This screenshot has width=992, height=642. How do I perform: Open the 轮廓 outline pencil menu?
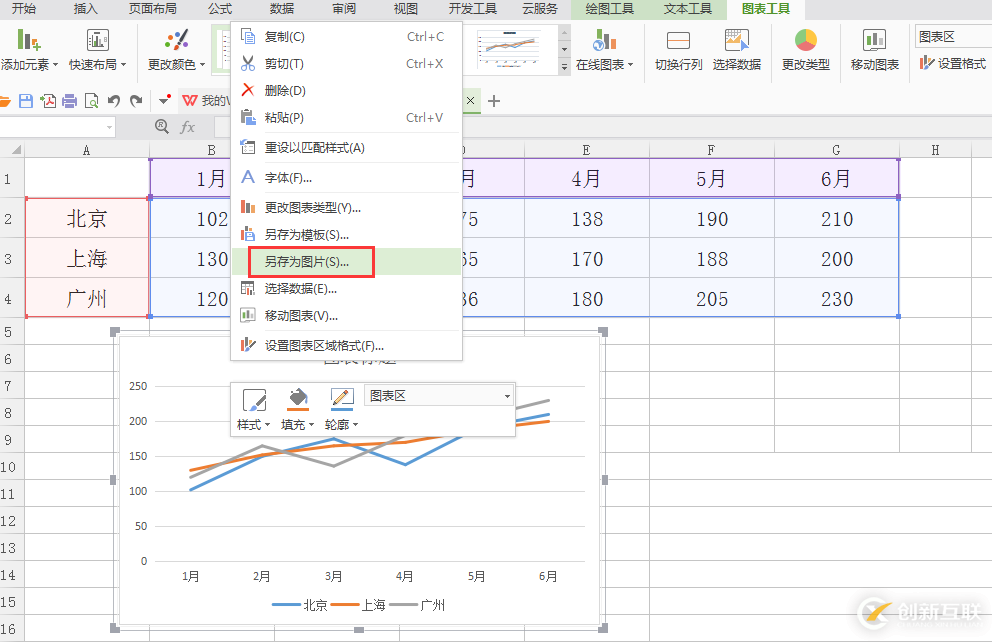[342, 399]
